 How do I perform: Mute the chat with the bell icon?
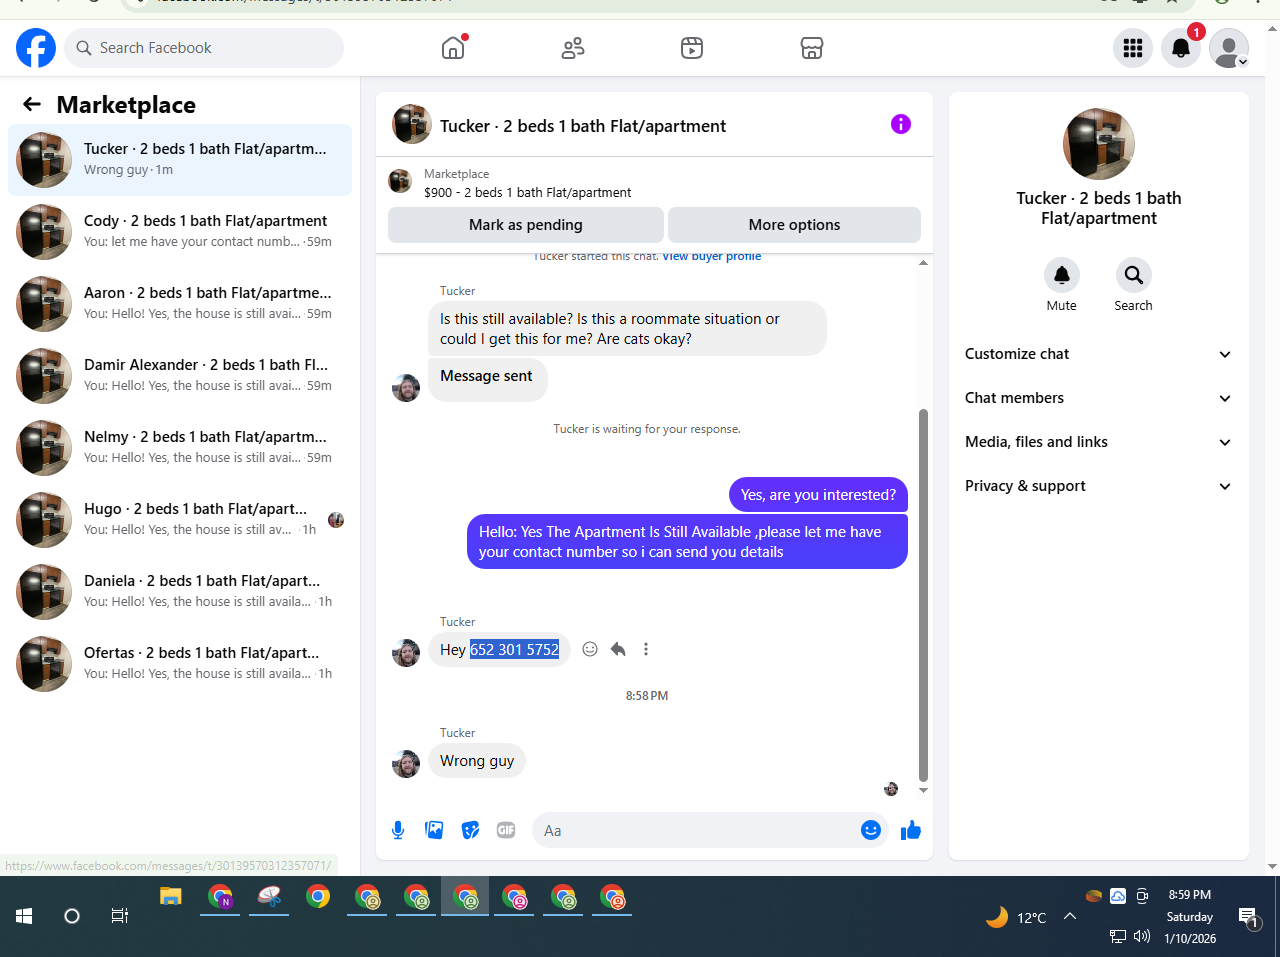(1062, 275)
